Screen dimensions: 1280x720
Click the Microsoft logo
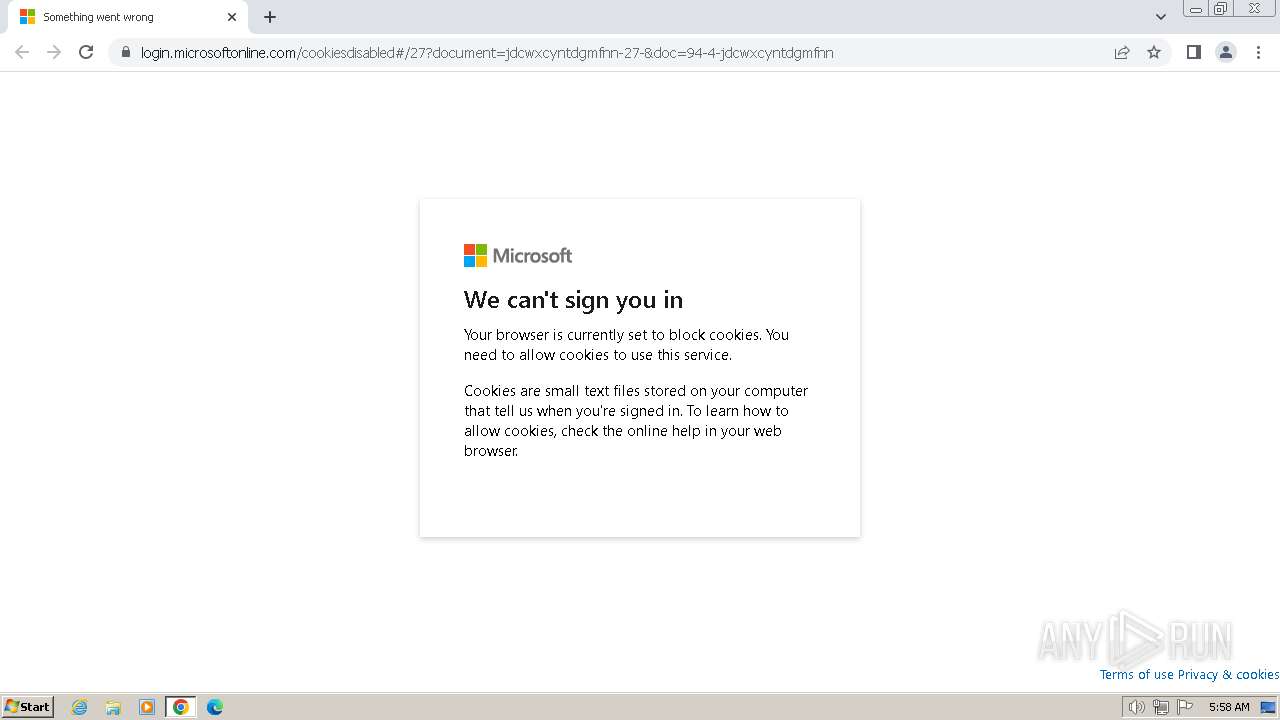click(x=518, y=256)
